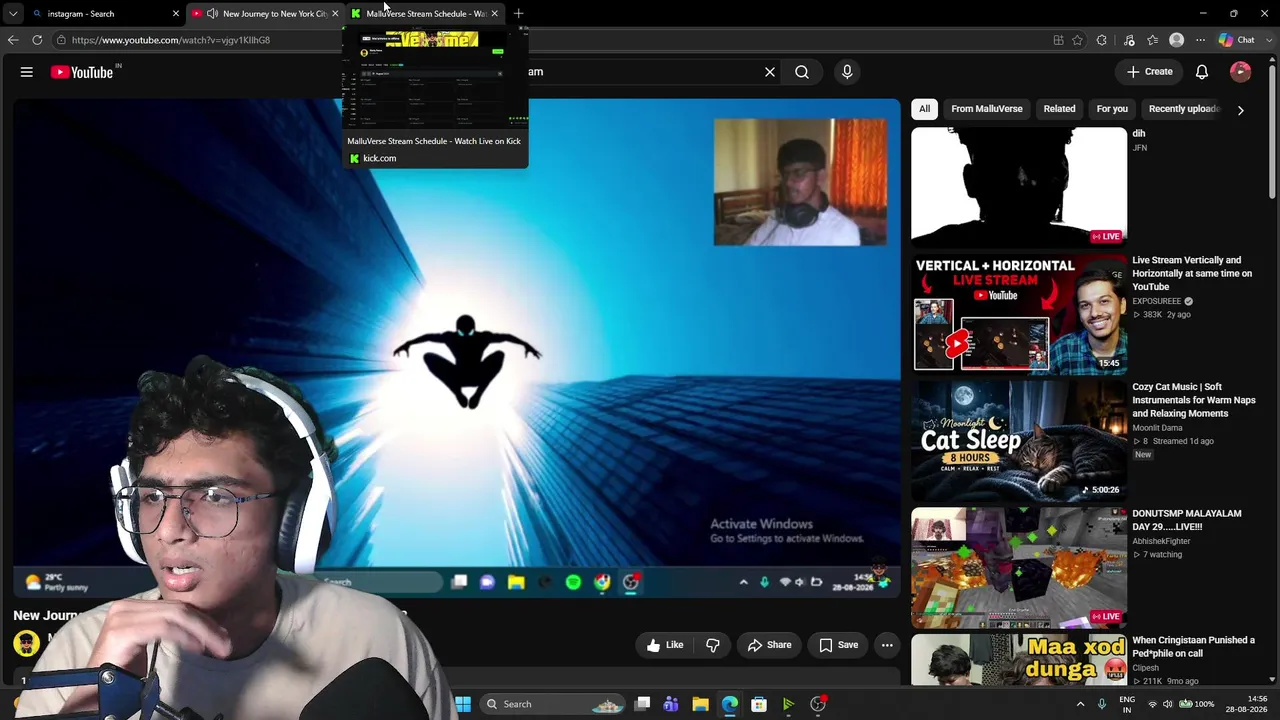The image size is (1280, 720).
Task: Open the Windows Start menu
Action: [463, 704]
